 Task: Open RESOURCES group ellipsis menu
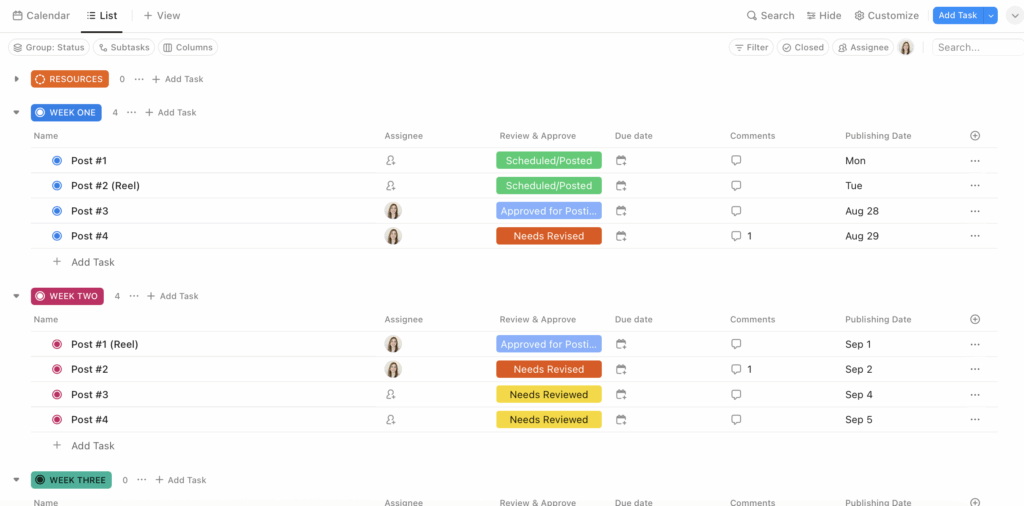138,79
